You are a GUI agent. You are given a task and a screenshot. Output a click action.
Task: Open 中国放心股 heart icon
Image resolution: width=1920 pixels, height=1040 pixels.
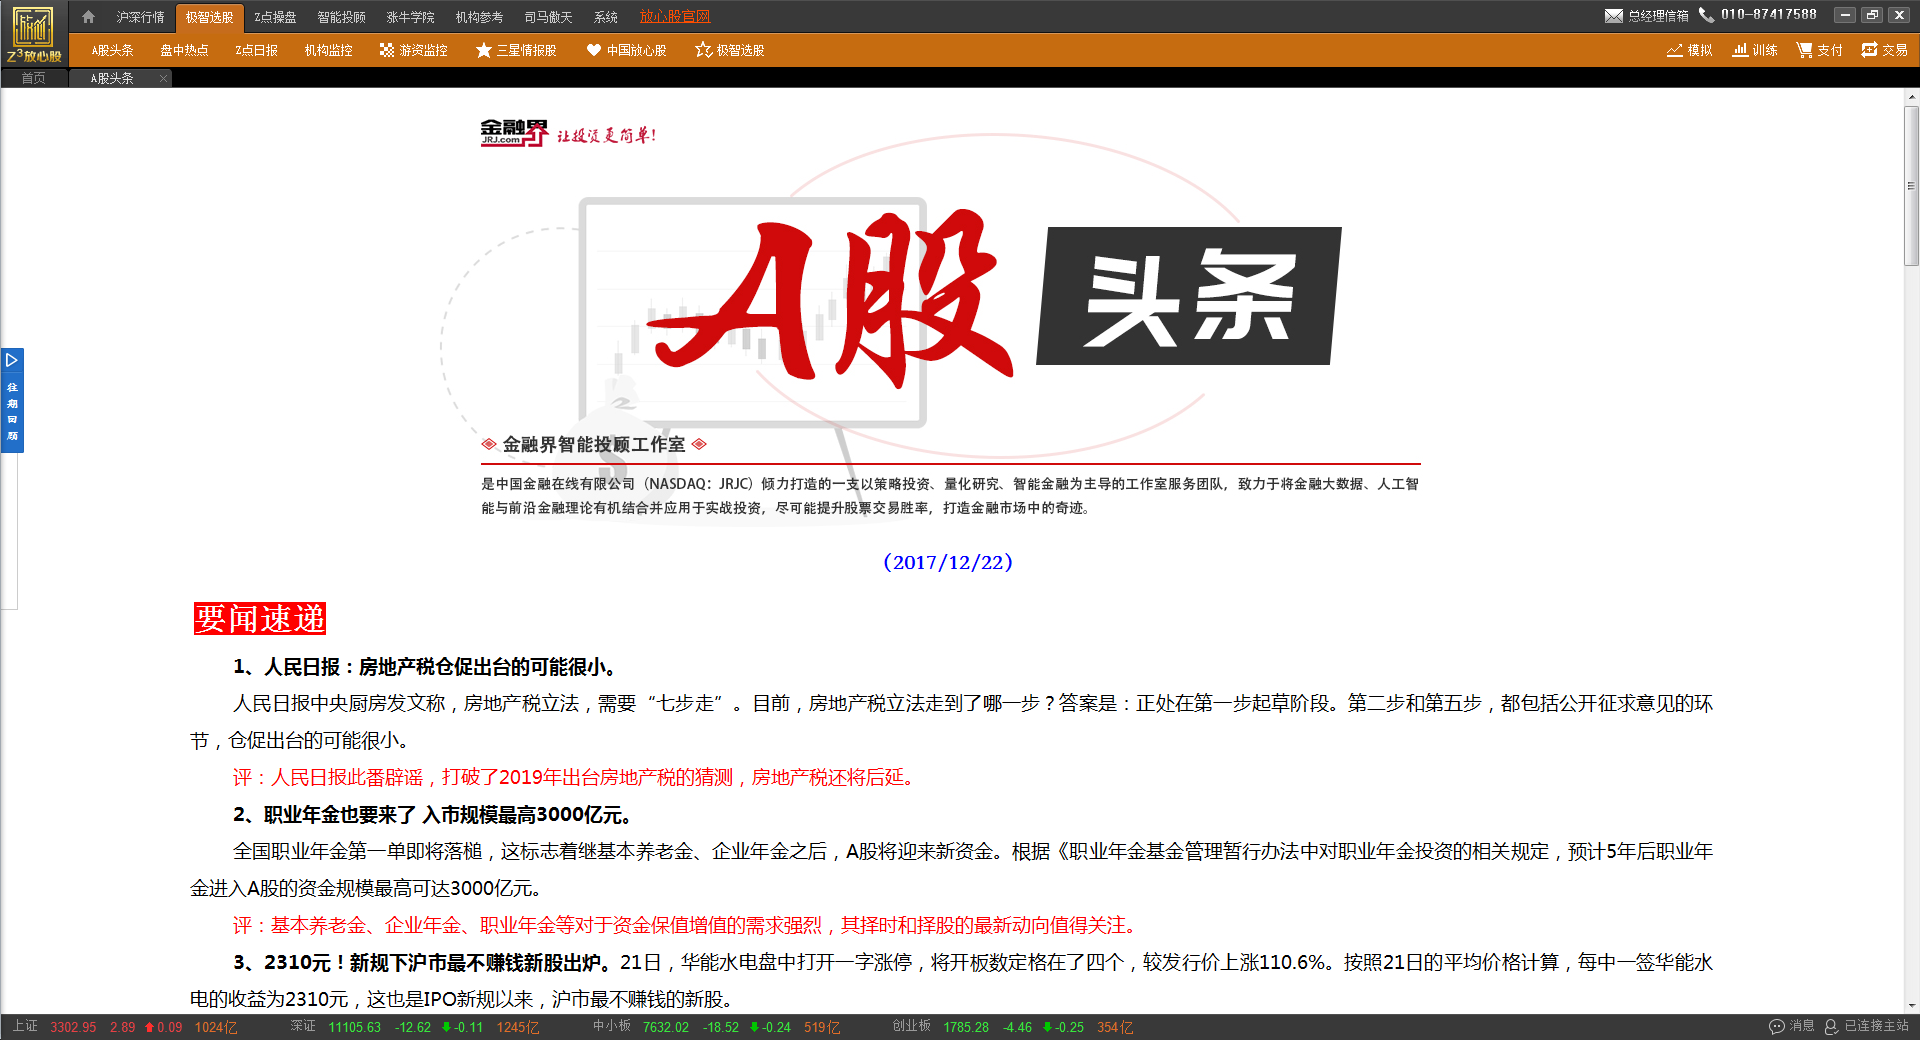tap(594, 50)
